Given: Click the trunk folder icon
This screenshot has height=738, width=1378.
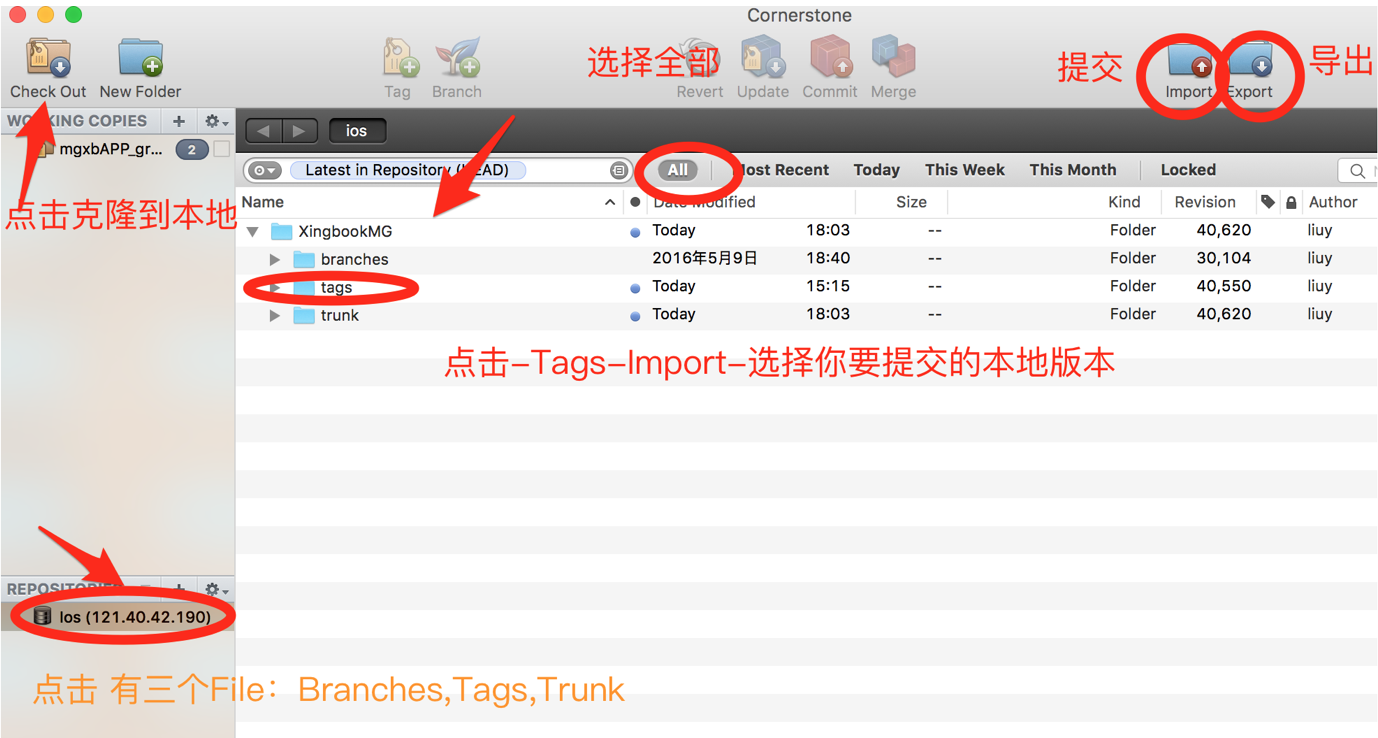Looking at the screenshot, I should [304, 315].
